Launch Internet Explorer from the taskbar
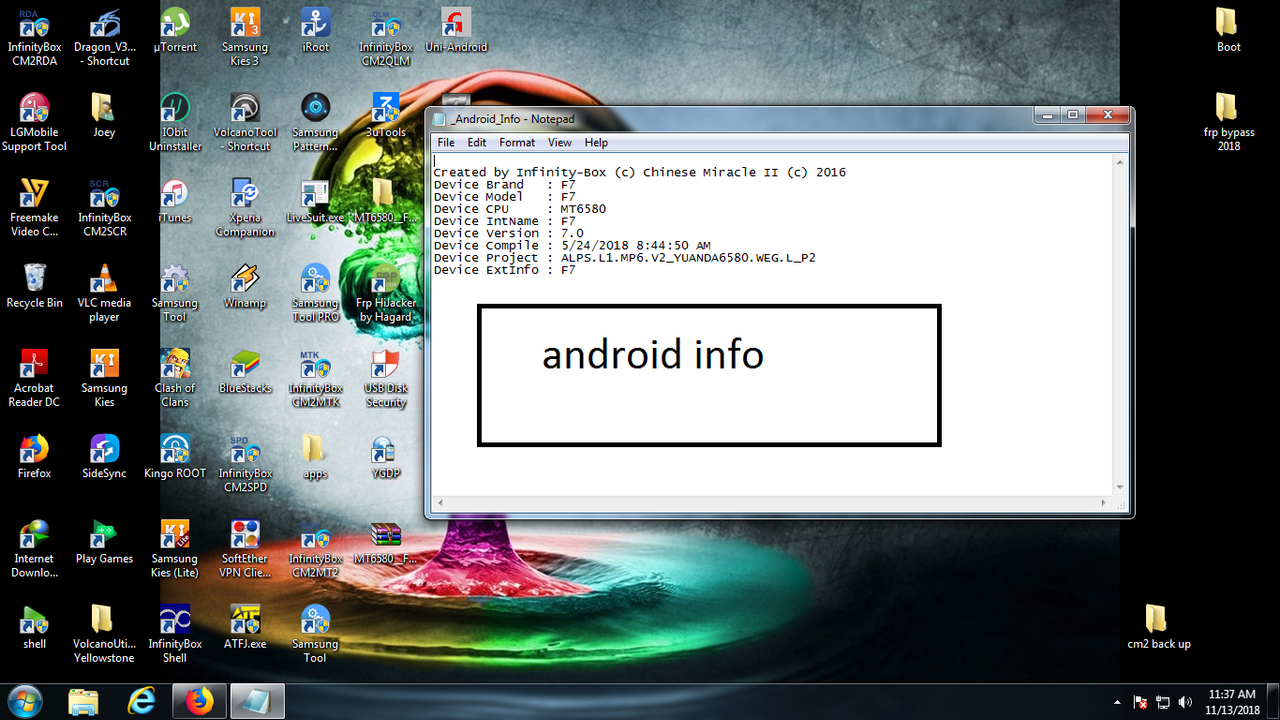This screenshot has width=1280, height=720. 142,702
